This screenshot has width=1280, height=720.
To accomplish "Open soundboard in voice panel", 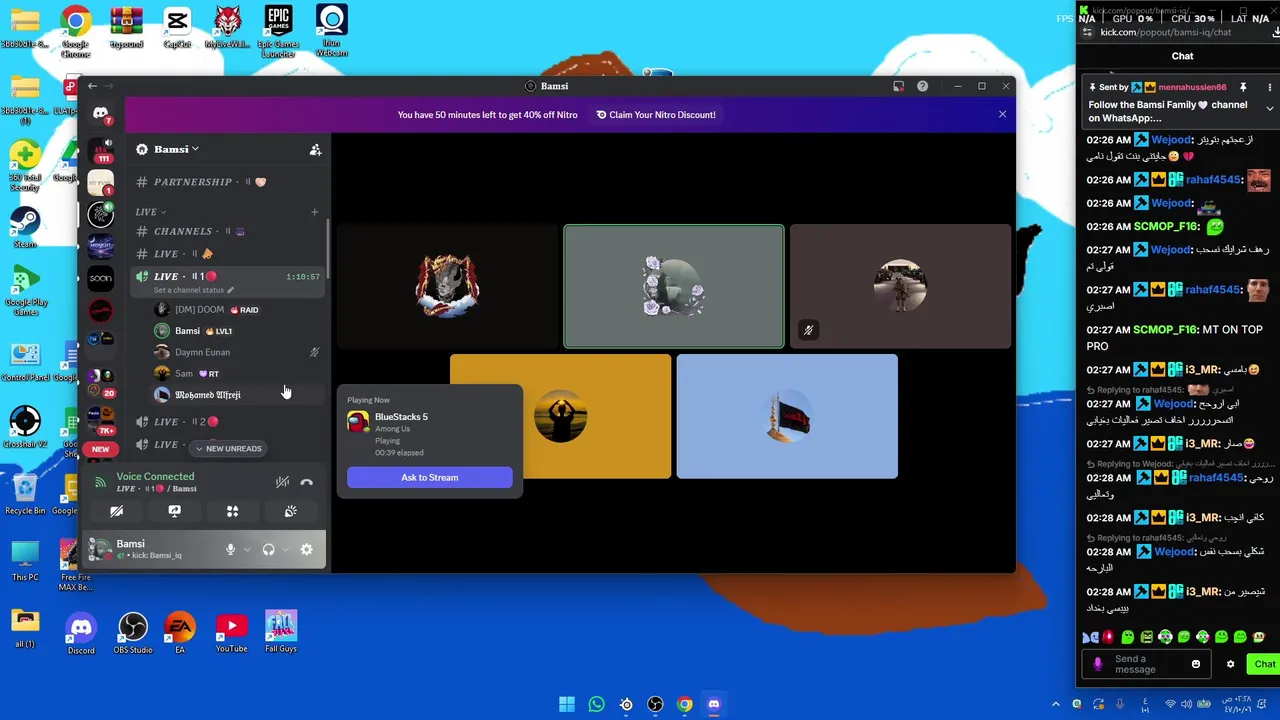I will 290,511.
